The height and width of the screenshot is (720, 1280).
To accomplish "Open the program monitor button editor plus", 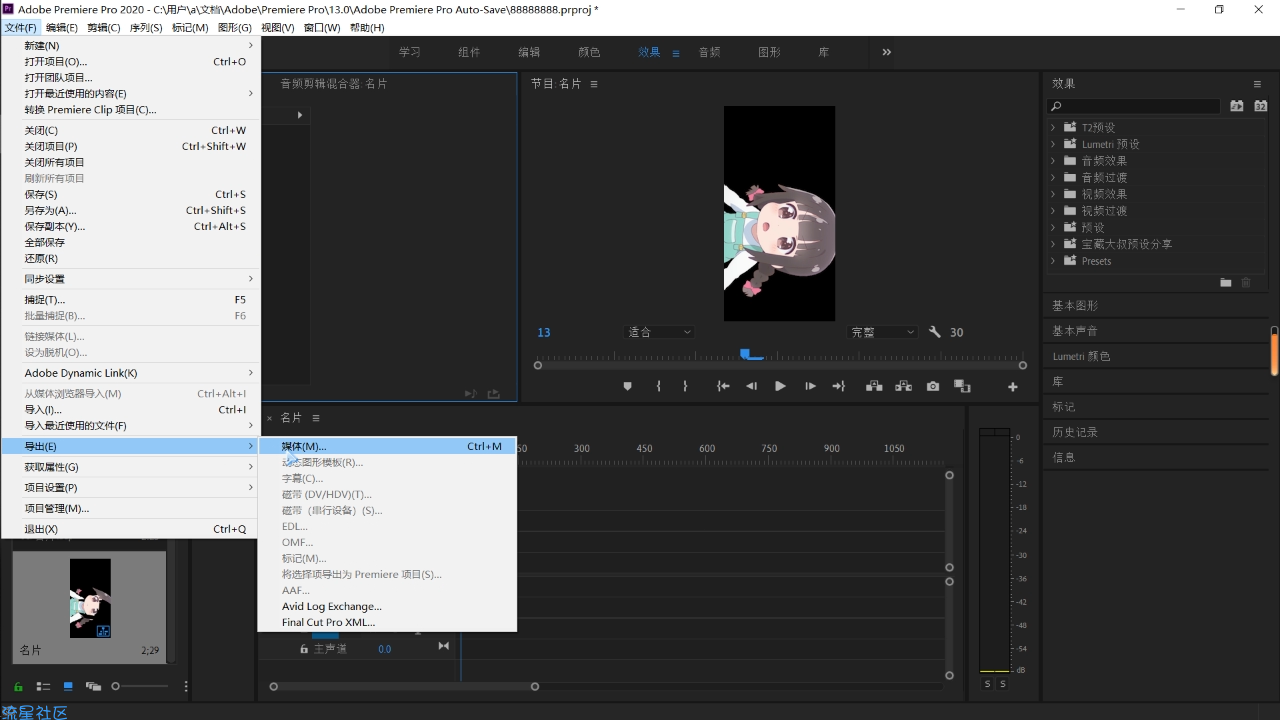I will pyautogui.click(x=1012, y=387).
